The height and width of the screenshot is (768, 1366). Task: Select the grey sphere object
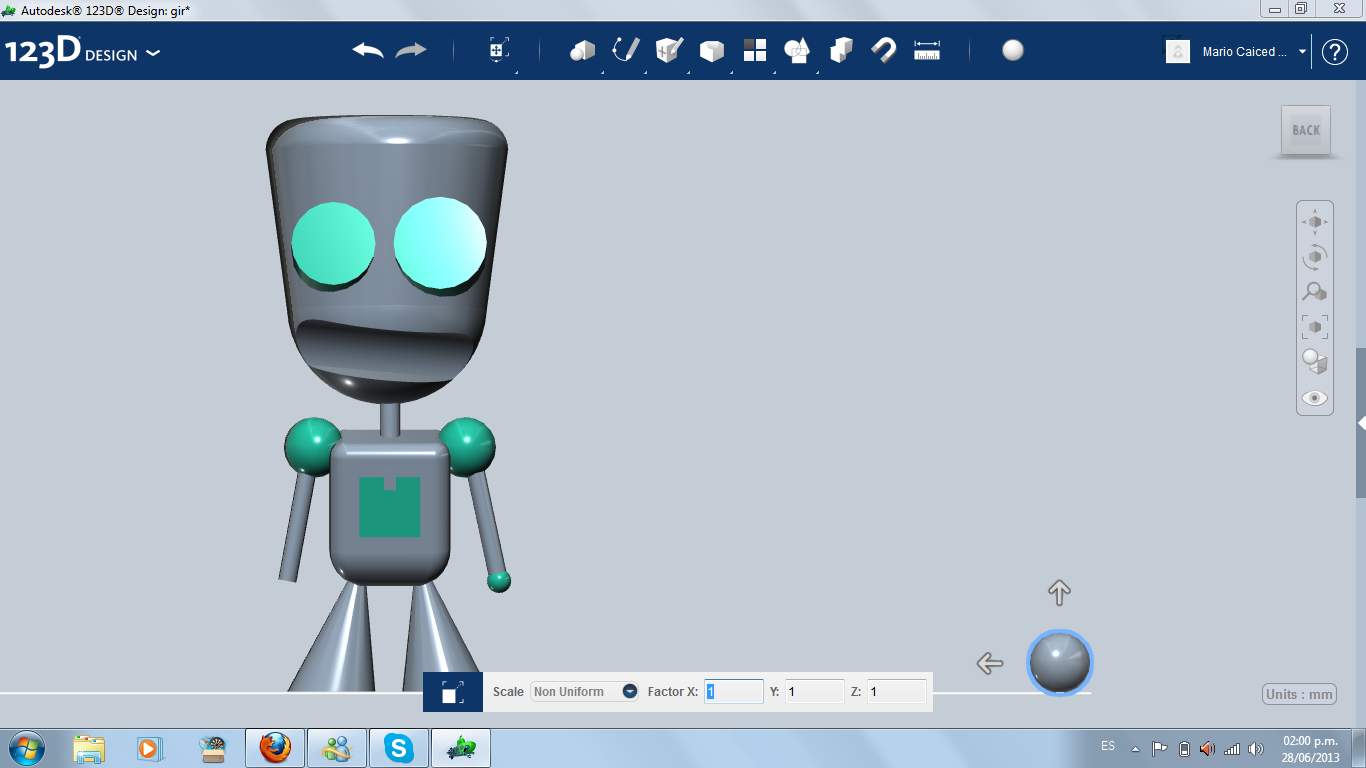coord(1060,662)
